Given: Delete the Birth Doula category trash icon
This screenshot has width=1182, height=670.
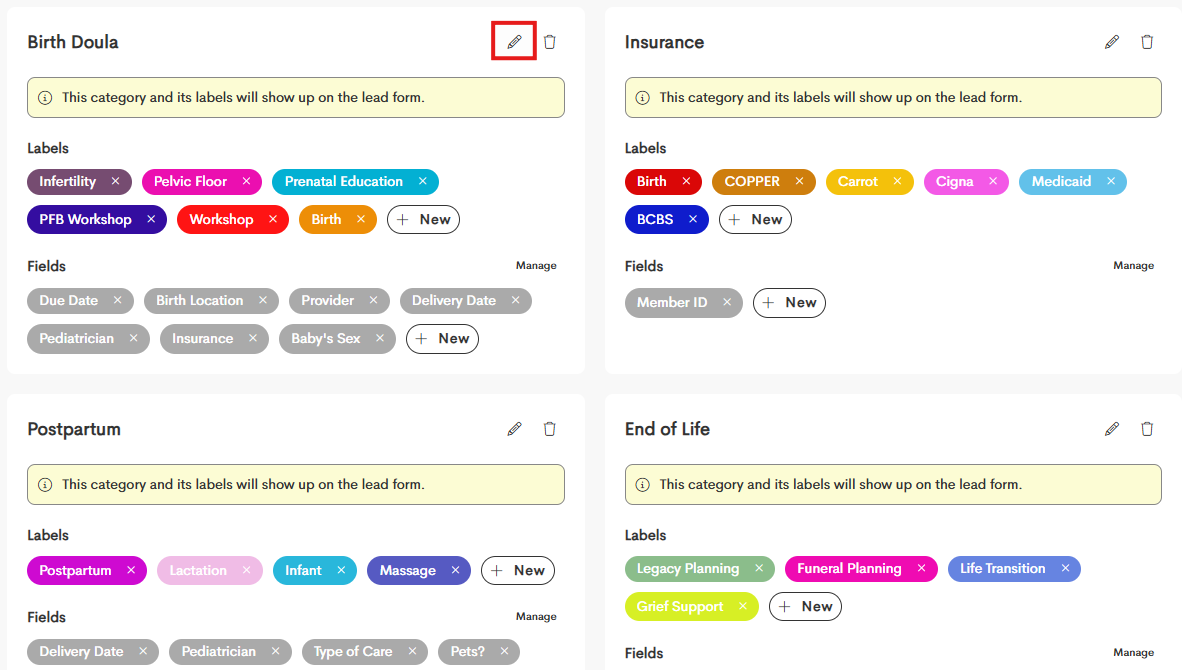Looking at the screenshot, I should [550, 41].
